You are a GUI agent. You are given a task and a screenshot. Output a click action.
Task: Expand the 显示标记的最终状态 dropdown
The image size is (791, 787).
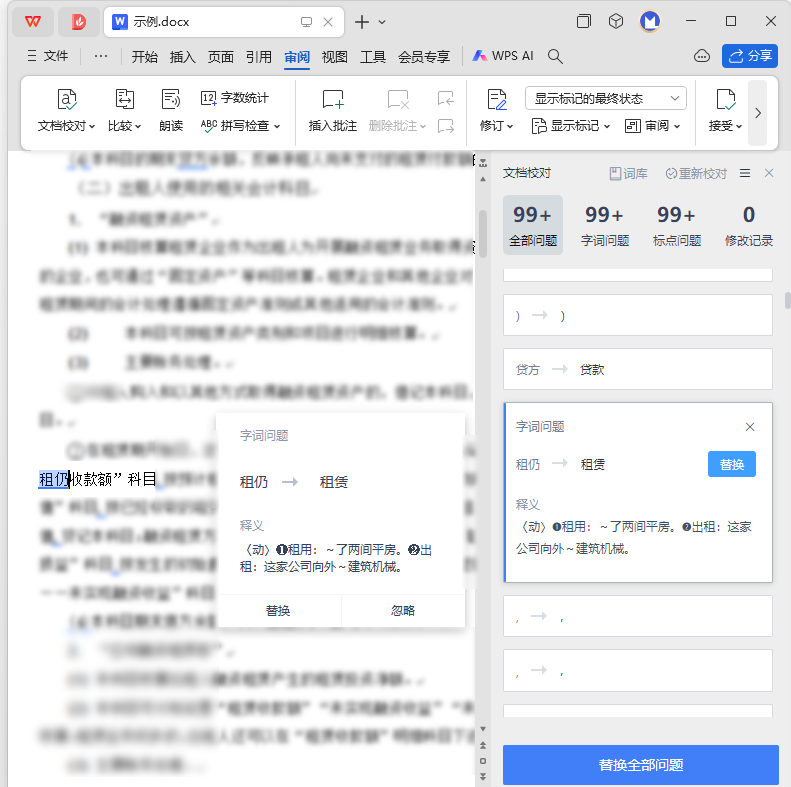tap(676, 98)
